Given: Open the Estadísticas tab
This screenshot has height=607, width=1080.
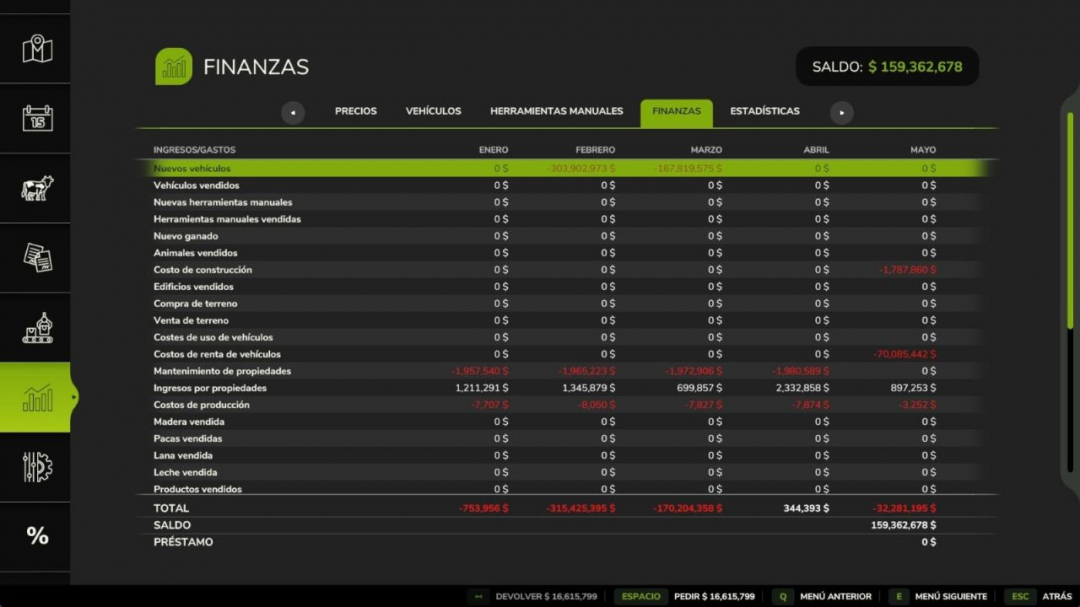Looking at the screenshot, I should coord(765,111).
